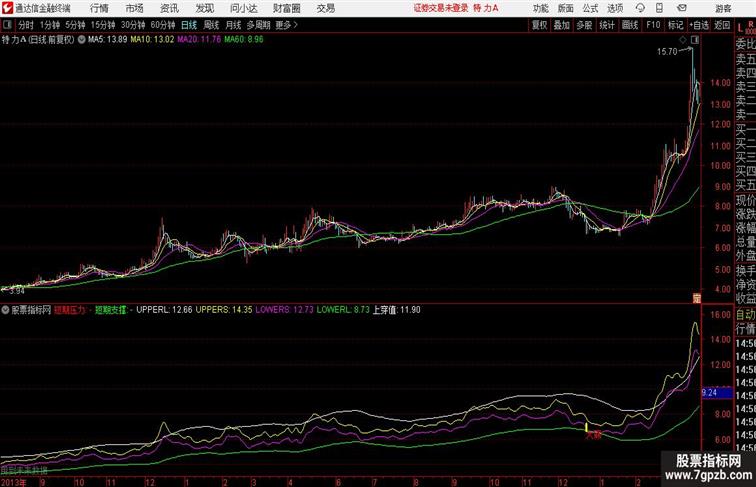Click the 短期压力 indicator label

coord(71,310)
